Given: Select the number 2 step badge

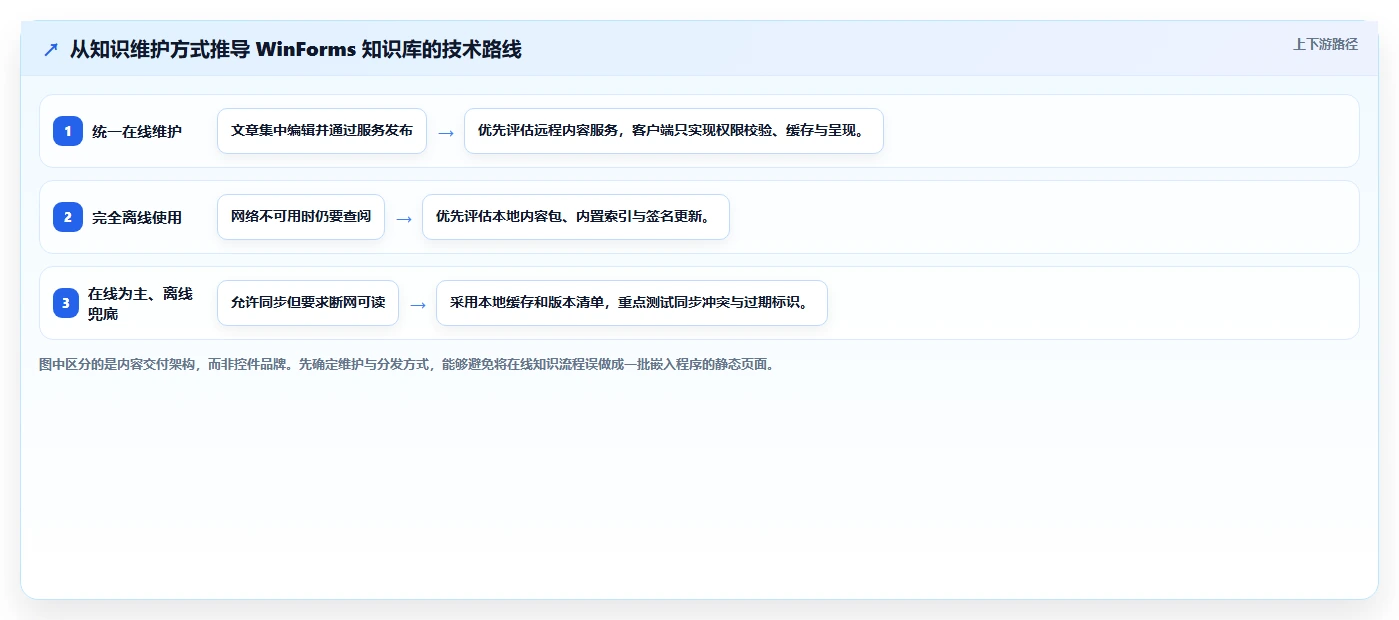Looking at the screenshot, I should 68,217.
